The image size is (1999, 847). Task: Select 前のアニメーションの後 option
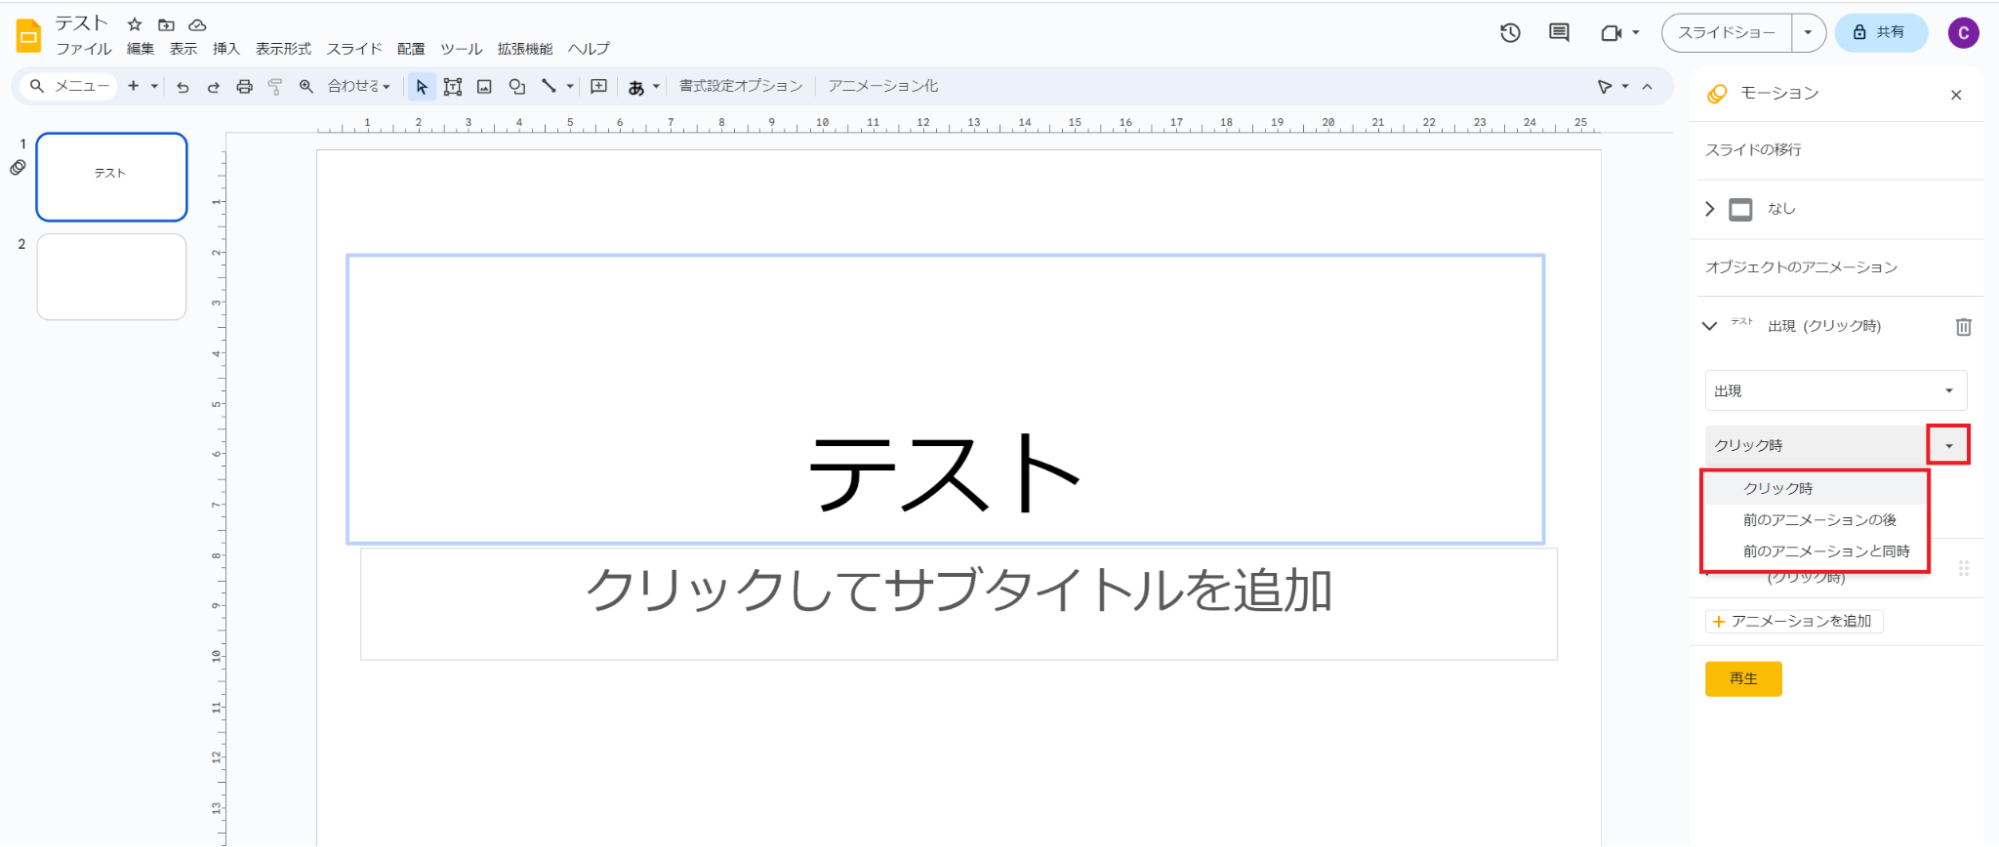(x=1819, y=520)
